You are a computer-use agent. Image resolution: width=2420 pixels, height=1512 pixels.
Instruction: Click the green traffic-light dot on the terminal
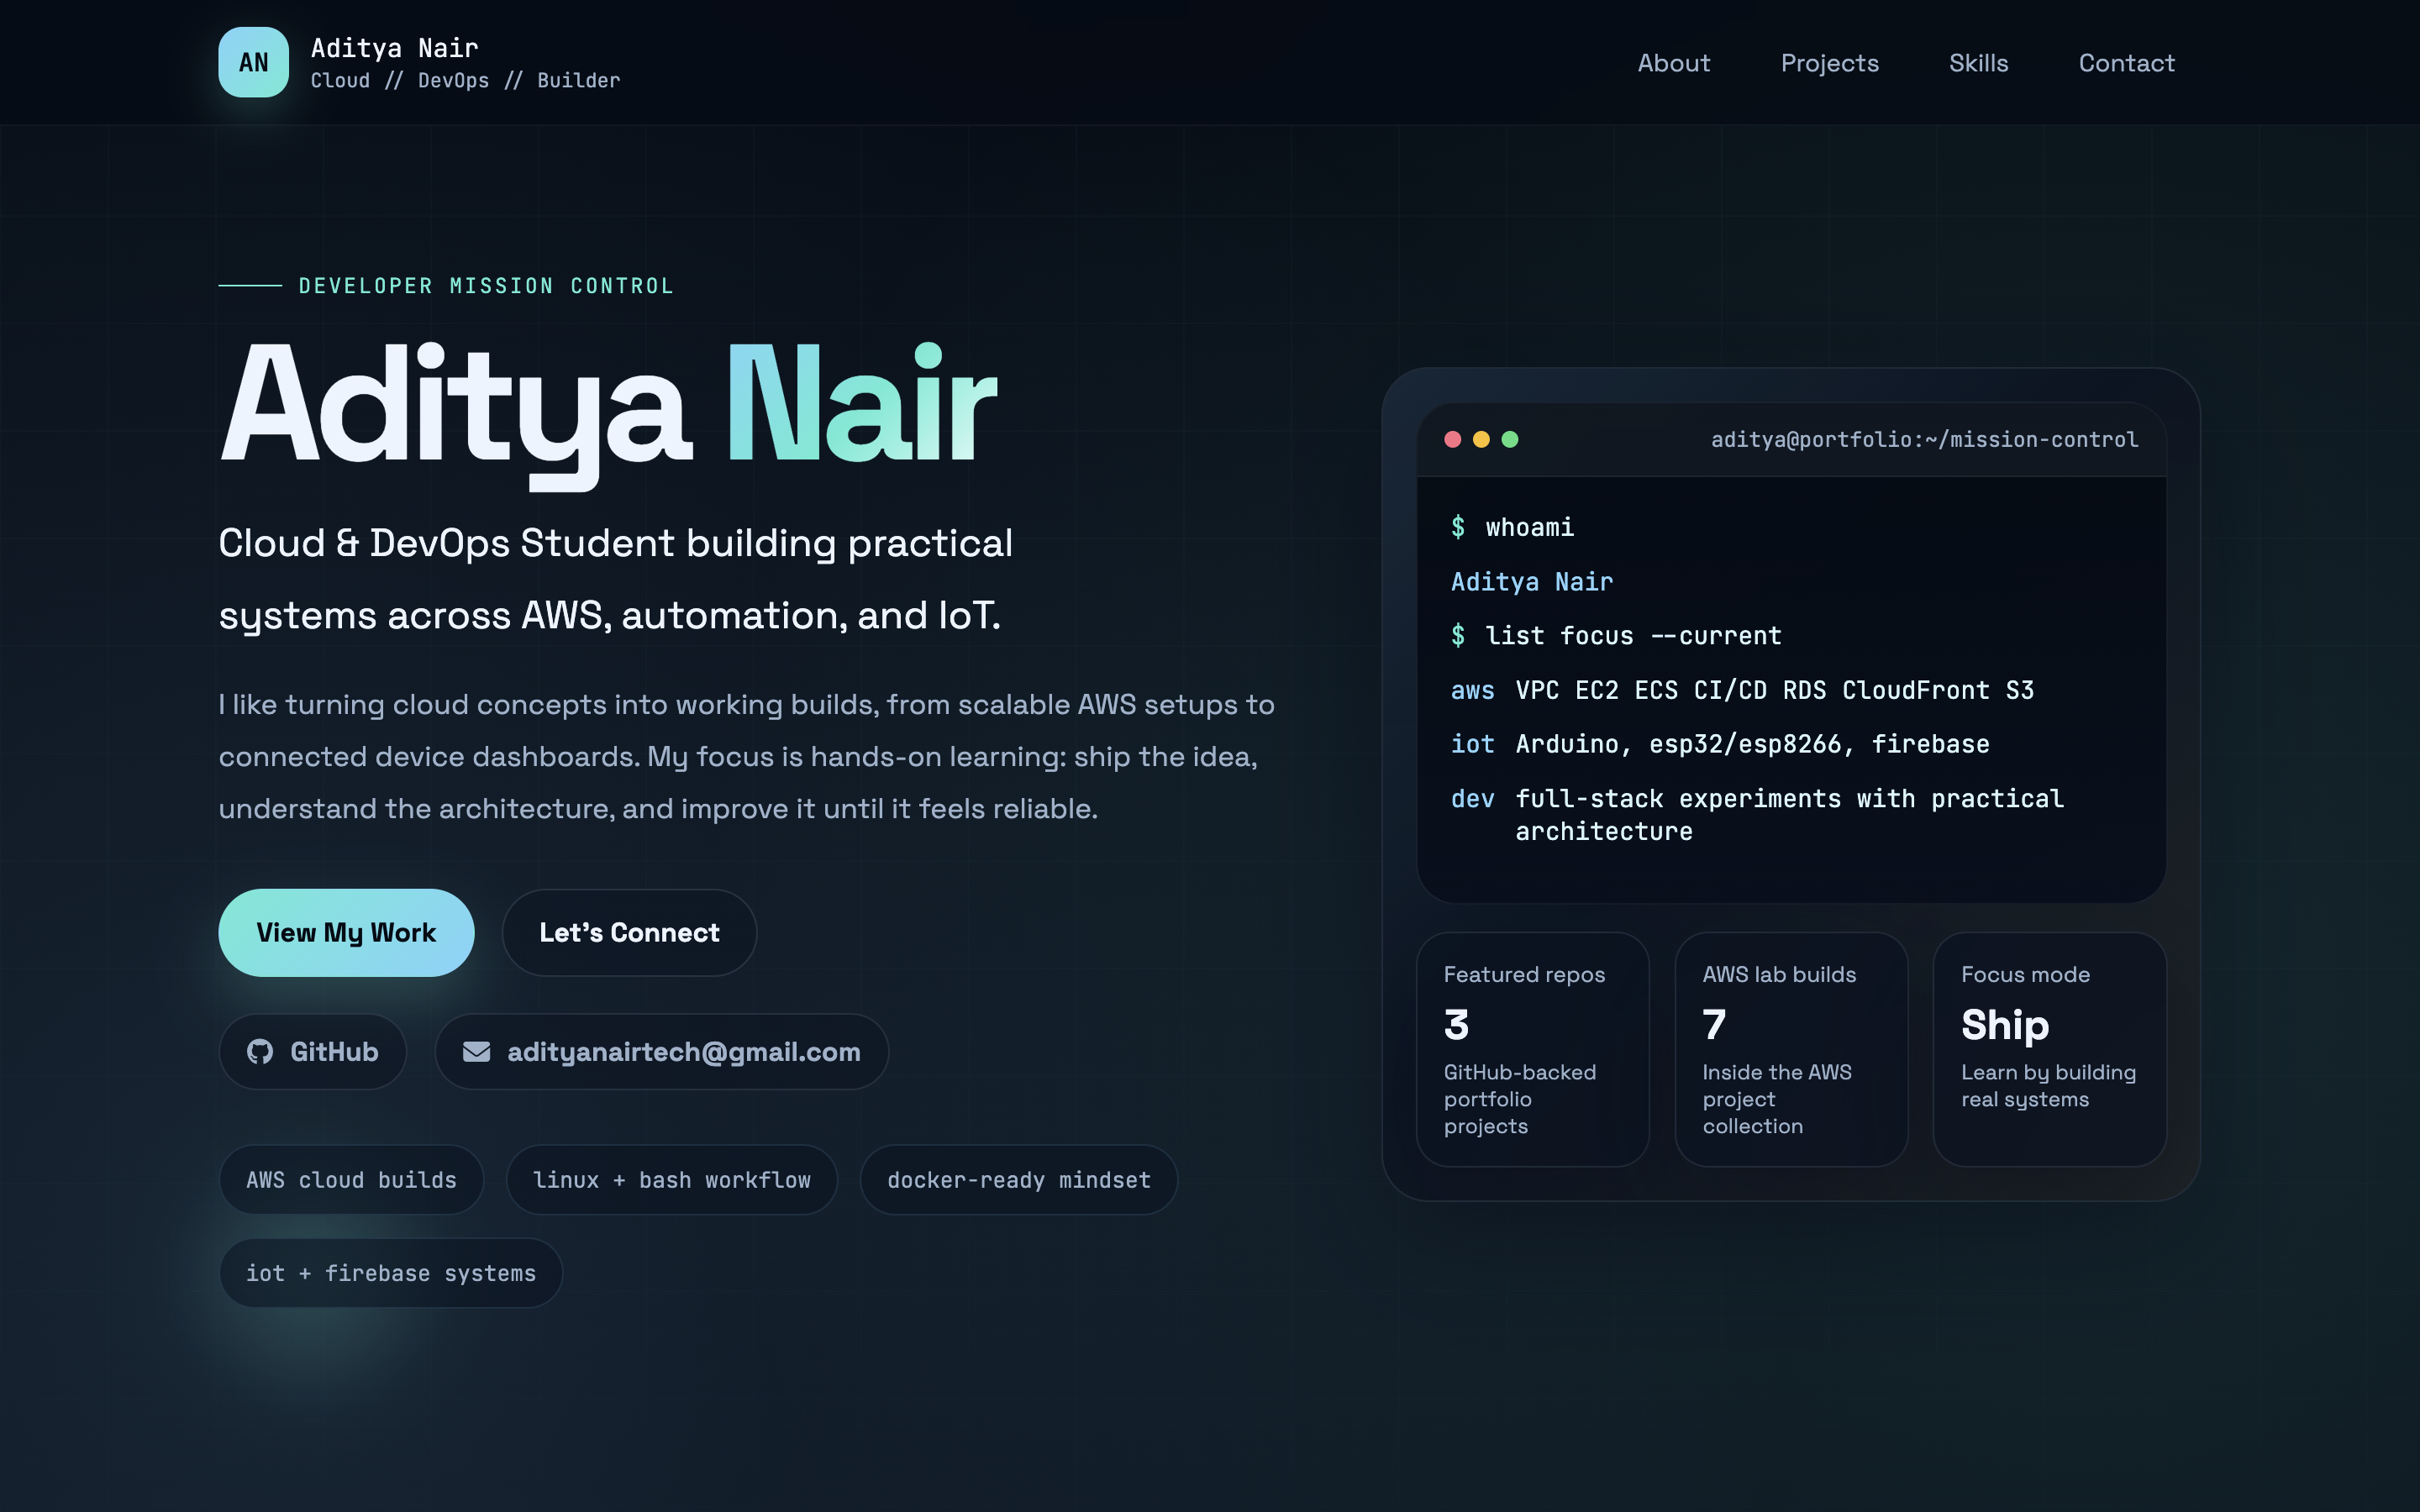pyautogui.click(x=1509, y=439)
